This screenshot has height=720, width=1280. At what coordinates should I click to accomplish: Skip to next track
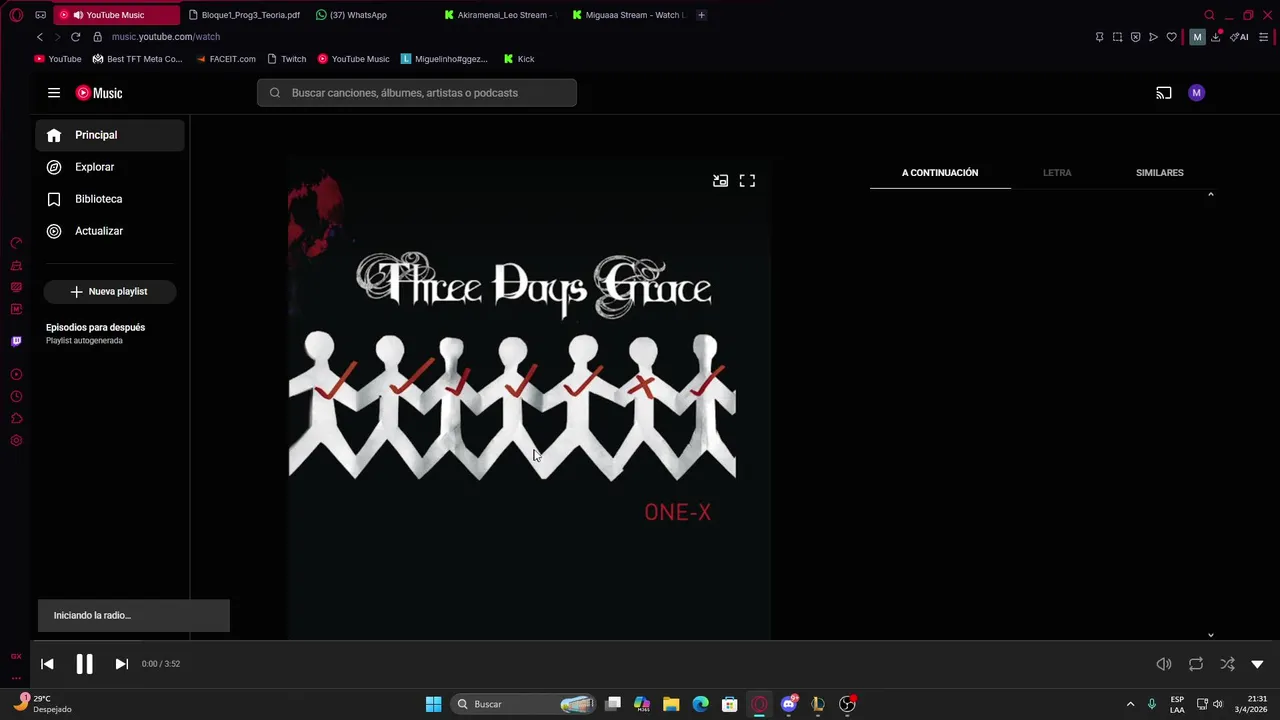coord(122,664)
